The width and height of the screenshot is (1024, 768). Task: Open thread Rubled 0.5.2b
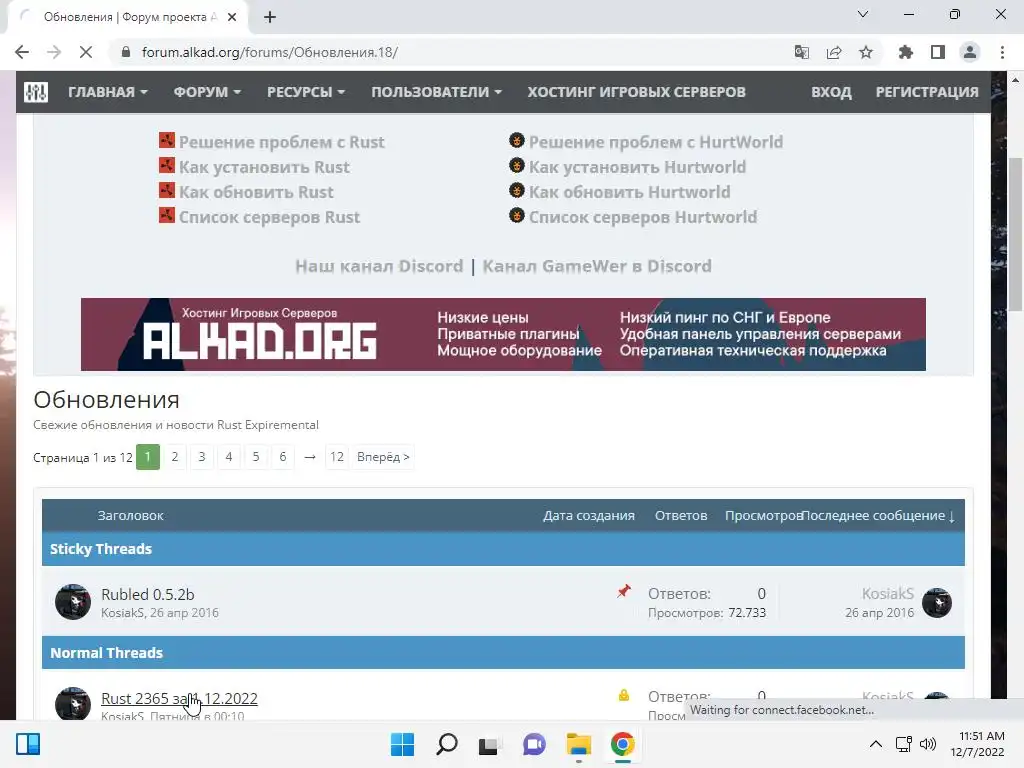(x=148, y=594)
